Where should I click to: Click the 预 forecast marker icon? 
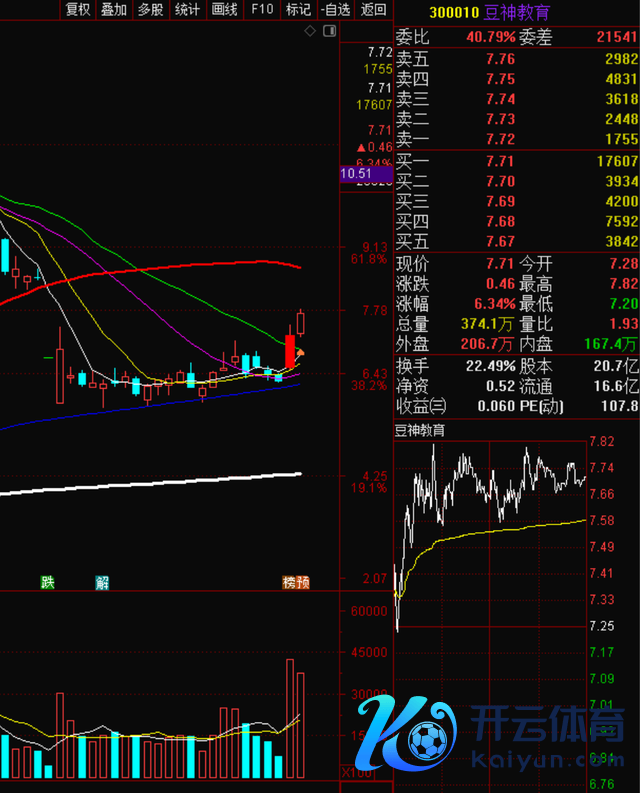pyautogui.click(x=303, y=582)
